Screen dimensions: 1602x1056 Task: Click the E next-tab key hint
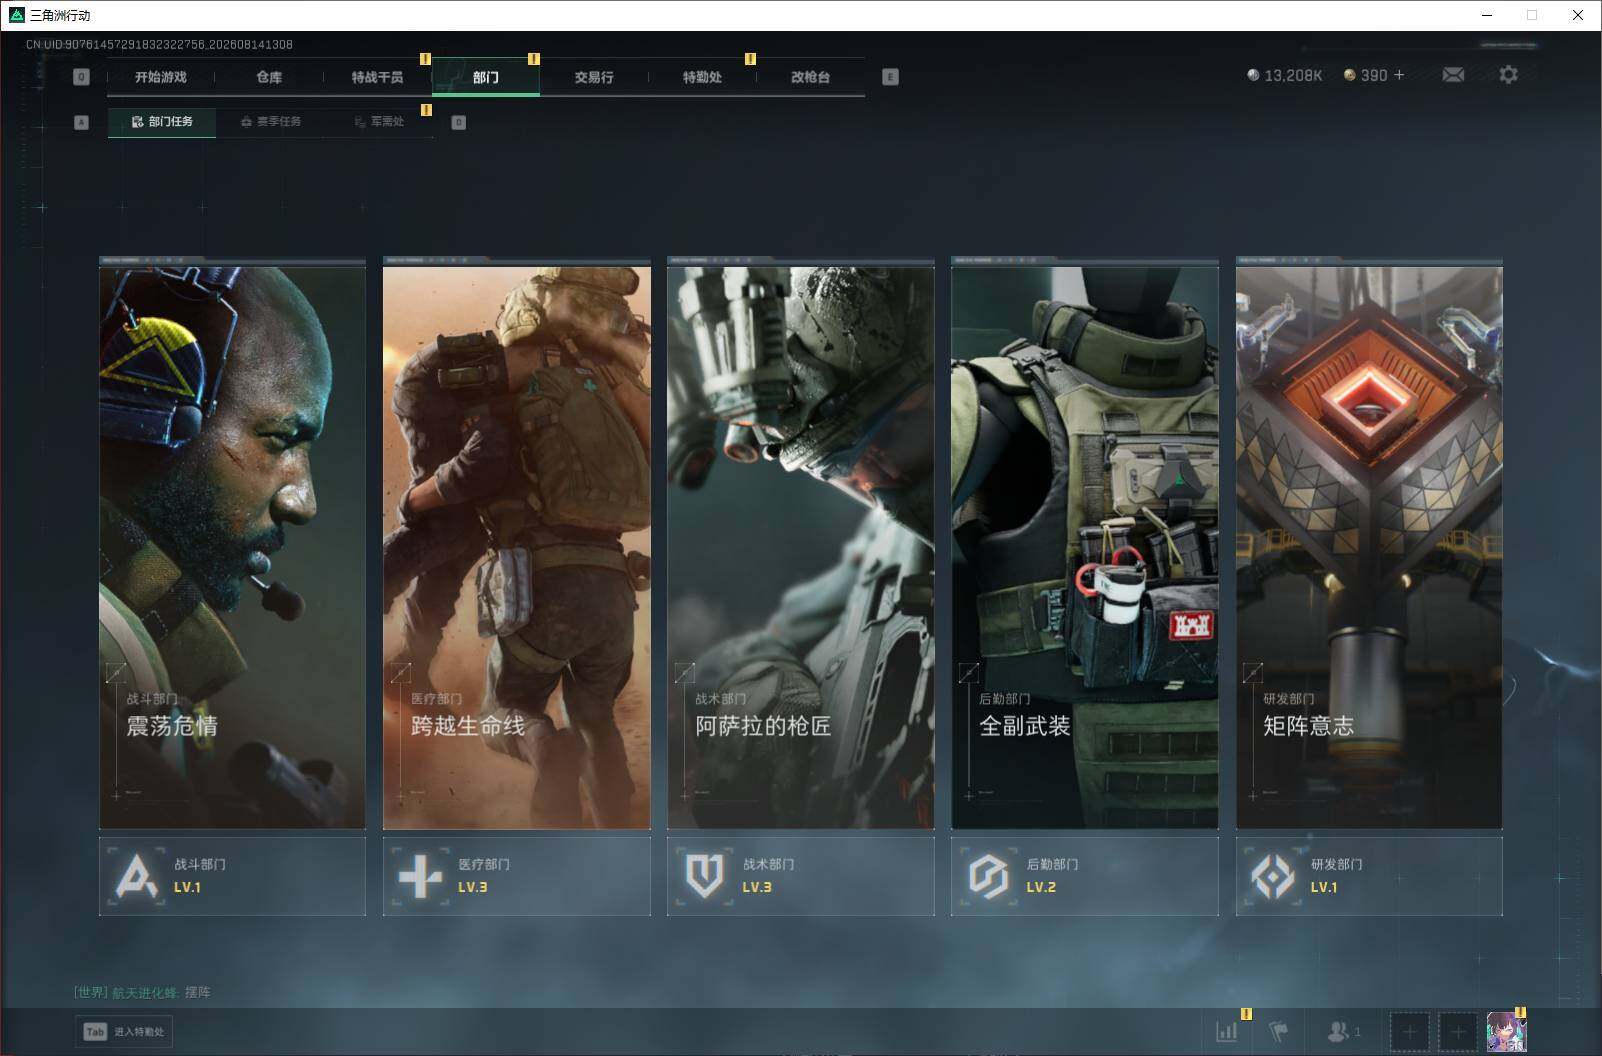(x=890, y=77)
